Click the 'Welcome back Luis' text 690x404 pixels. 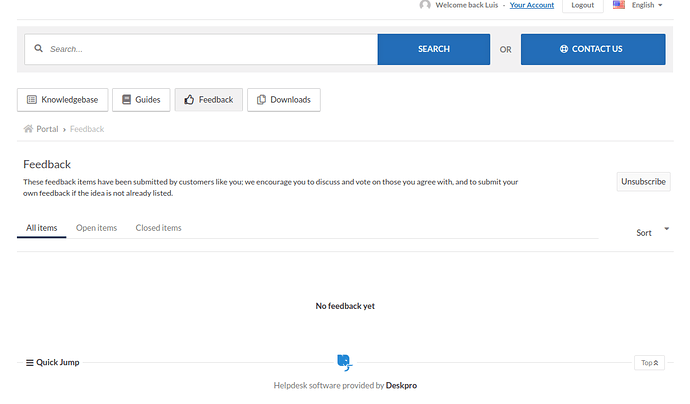[466, 5]
